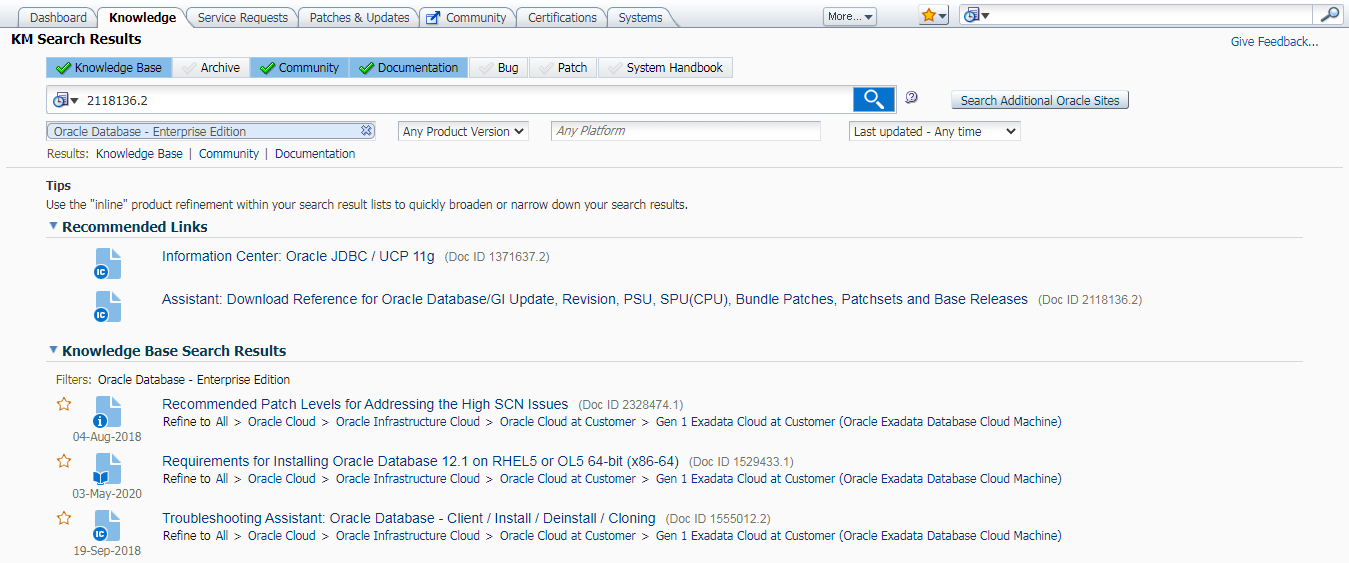Click the blue magnifier search button

click(x=873, y=99)
